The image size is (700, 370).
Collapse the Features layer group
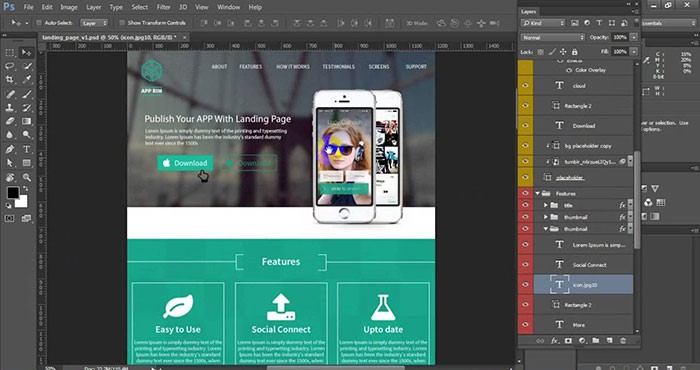point(538,193)
